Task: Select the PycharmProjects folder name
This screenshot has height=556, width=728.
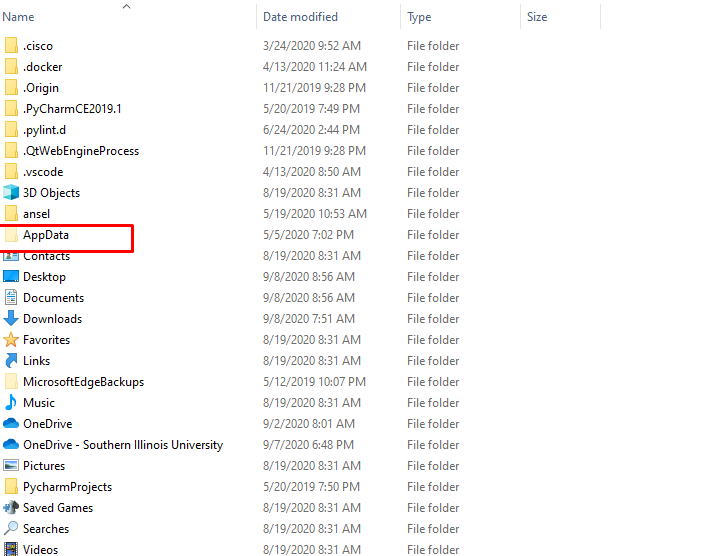Action: 68,487
